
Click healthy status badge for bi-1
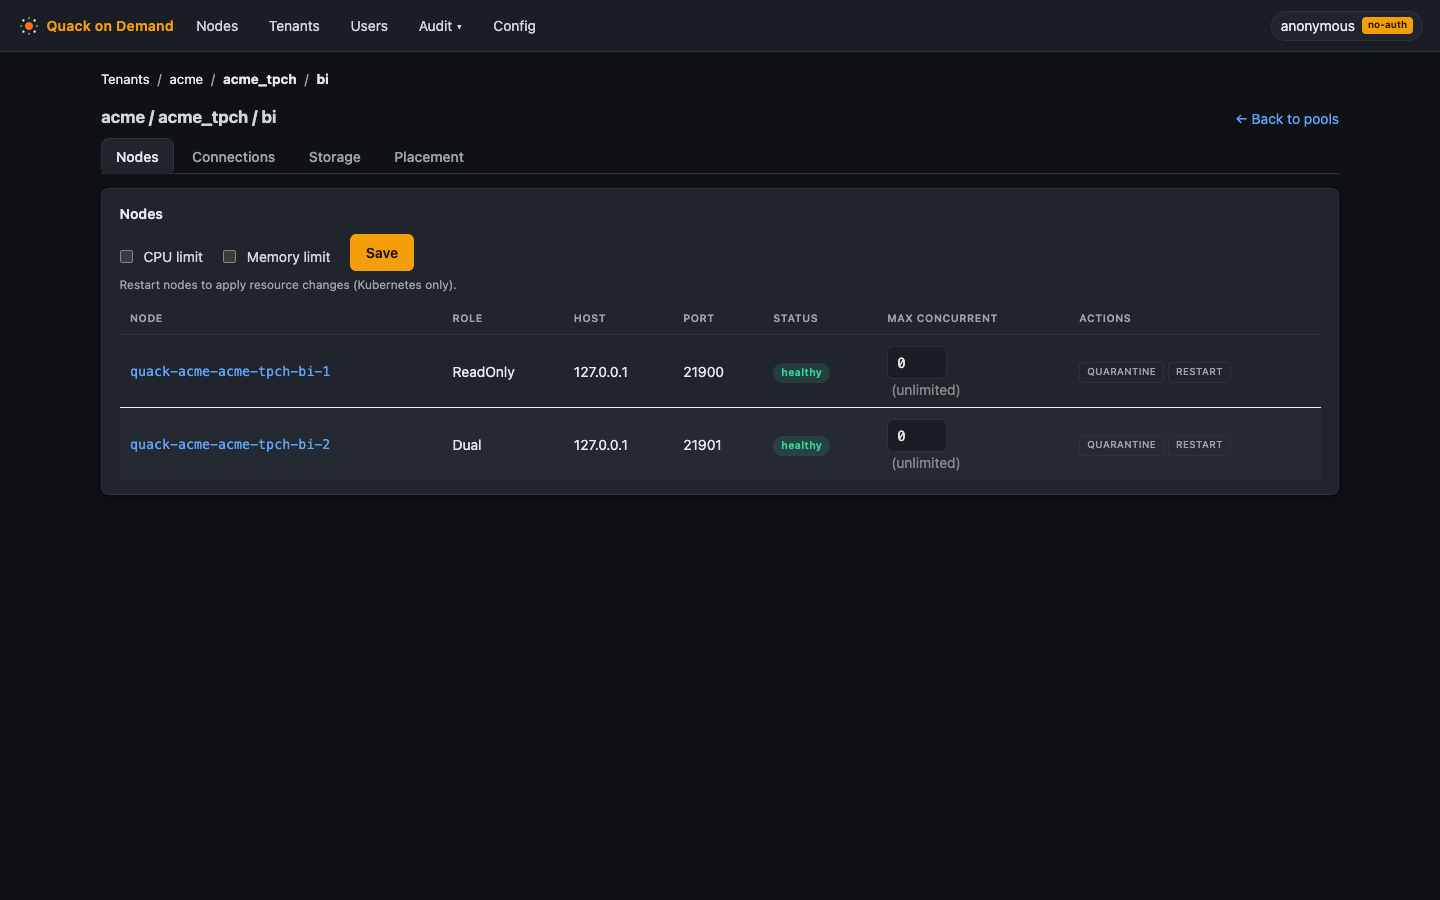click(x=801, y=372)
